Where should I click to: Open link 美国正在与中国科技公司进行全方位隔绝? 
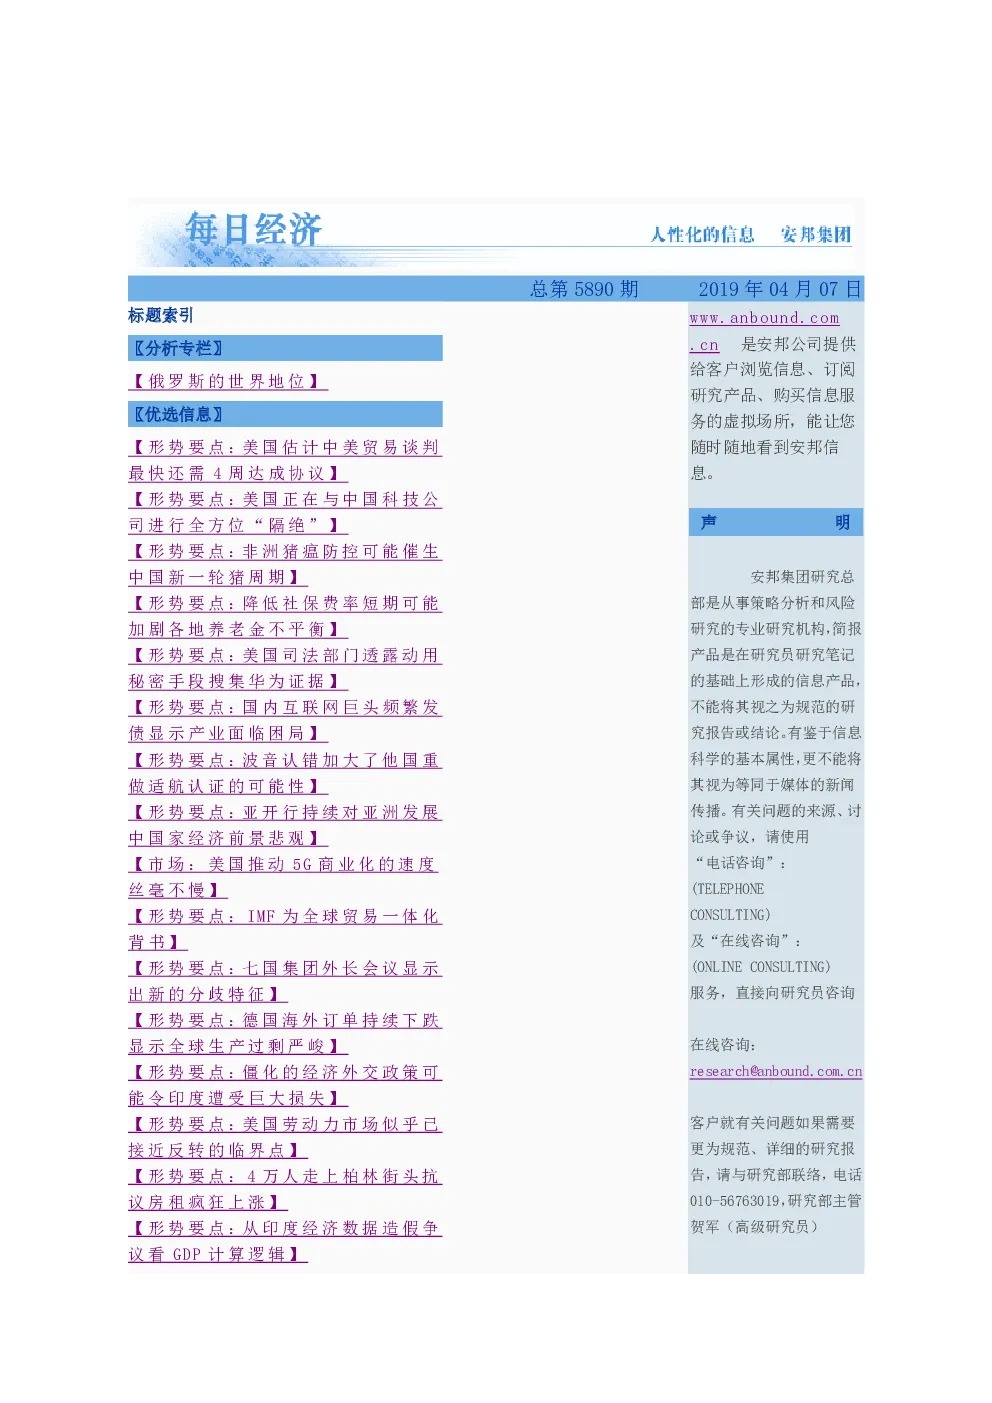(285, 512)
